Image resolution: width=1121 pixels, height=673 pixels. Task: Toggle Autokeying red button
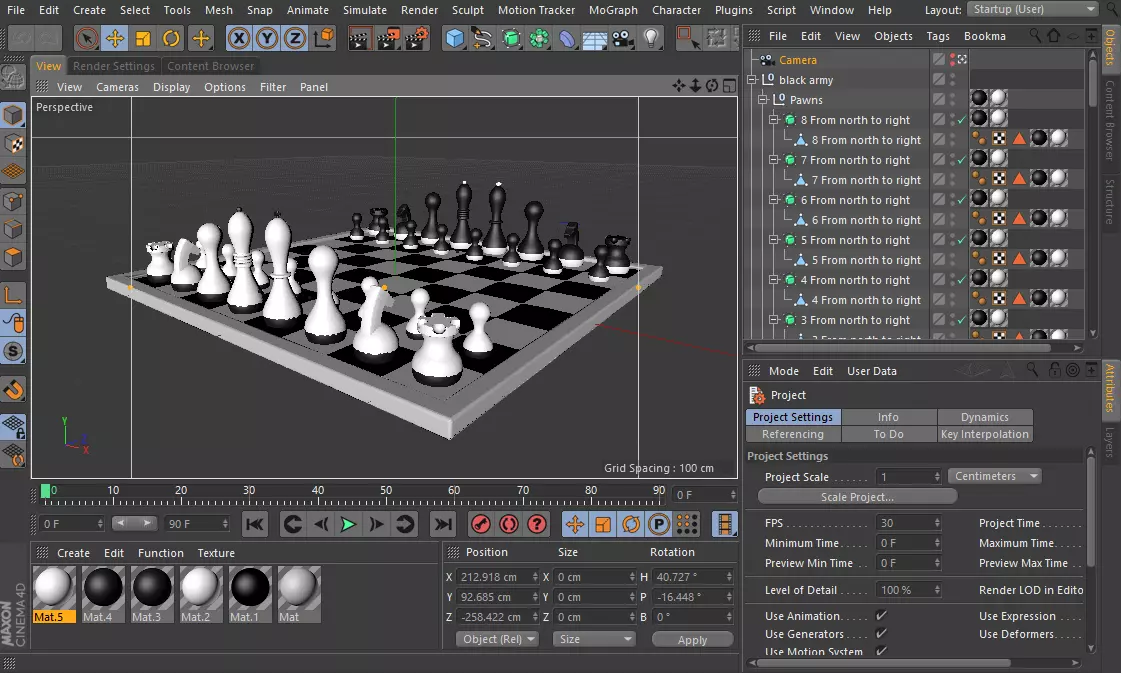[508, 524]
